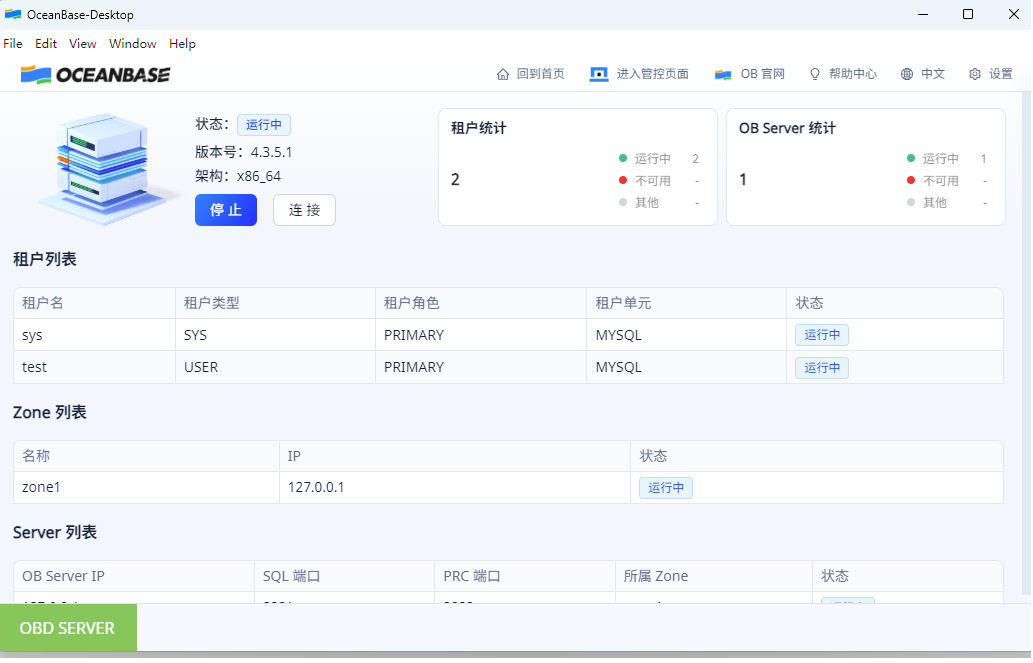
Task: Click the 连接 connect button
Action: click(x=304, y=210)
